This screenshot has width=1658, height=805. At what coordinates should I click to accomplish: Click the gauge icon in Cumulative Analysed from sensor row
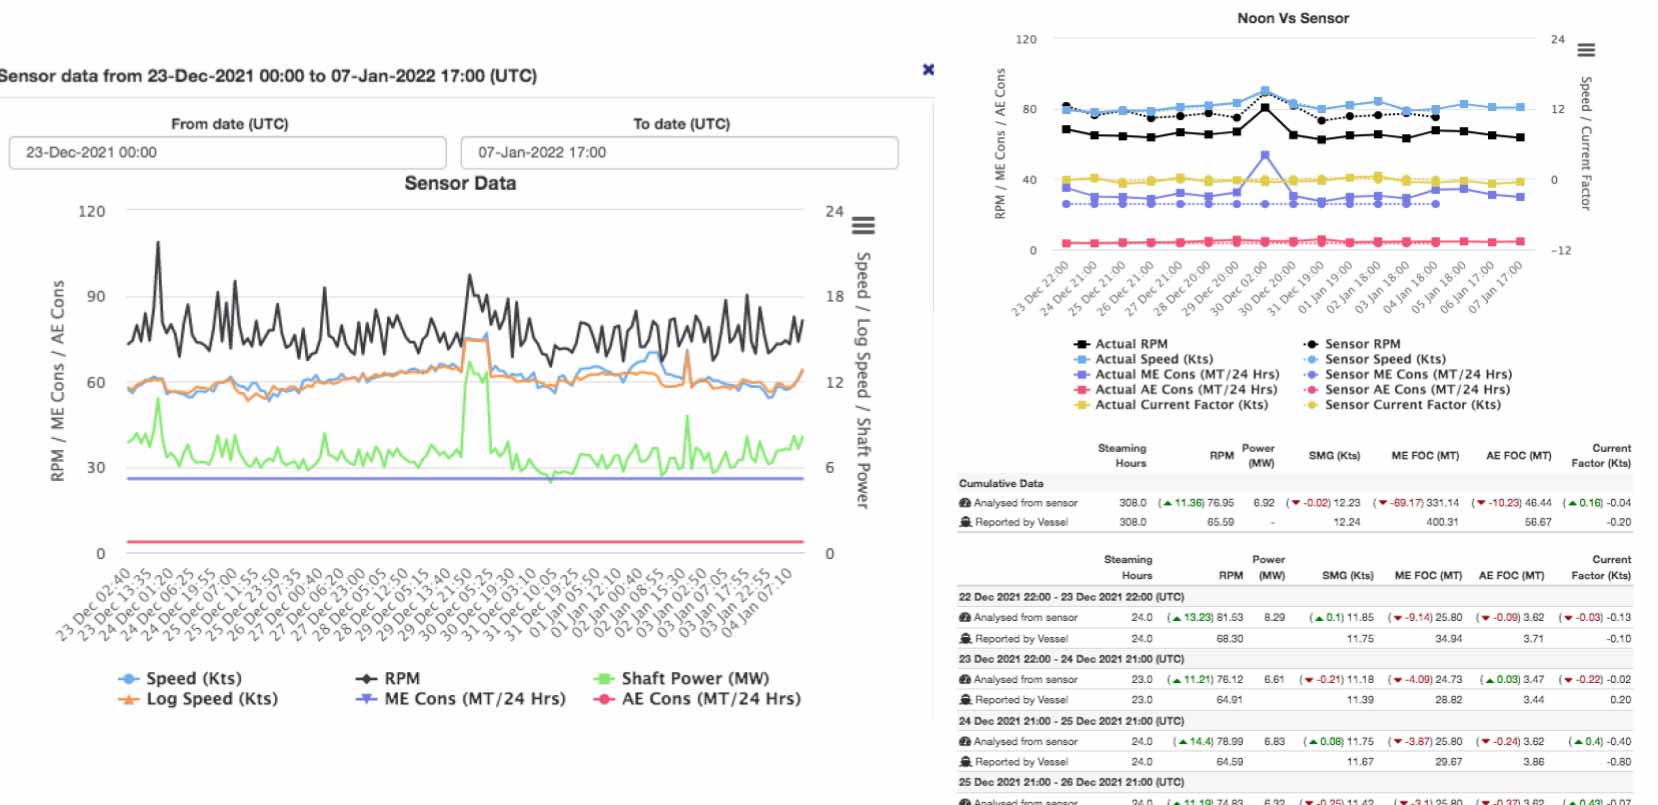965,503
